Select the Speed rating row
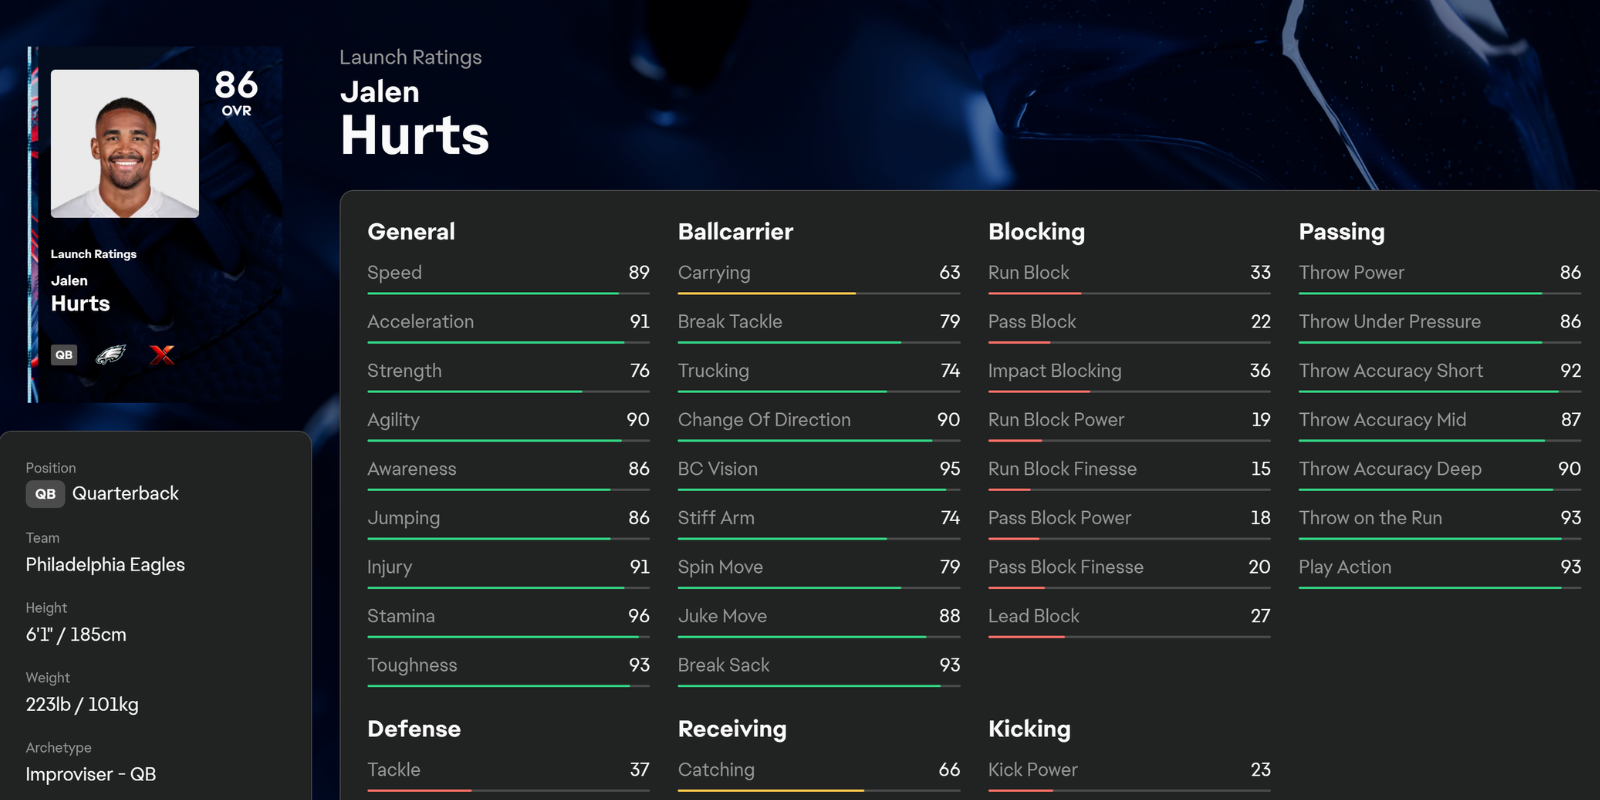 pos(508,273)
